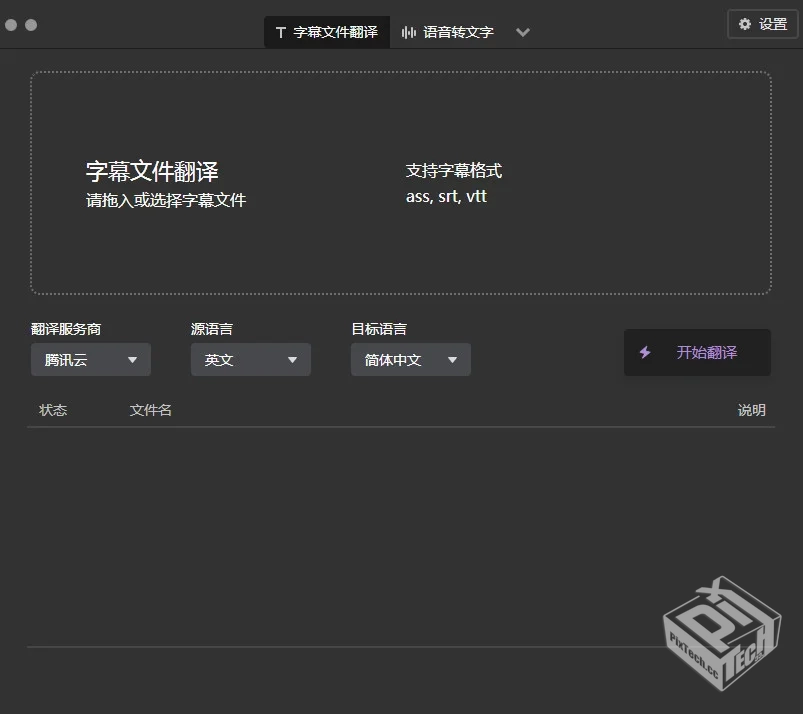The image size is (803, 714).
Task: Click the waveform speech-to-text icon
Action: [411, 31]
